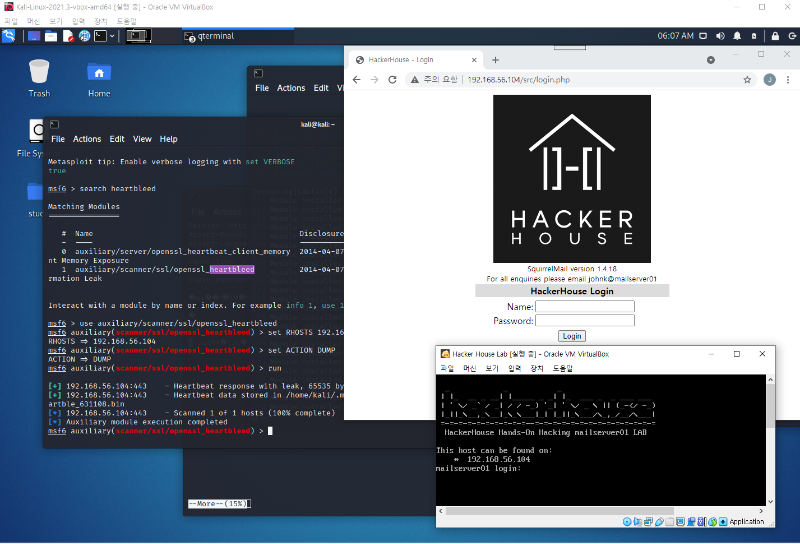Click the front msfconsole terminal window icon
This screenshot has height=544, width=800.
tap(55, 124)
